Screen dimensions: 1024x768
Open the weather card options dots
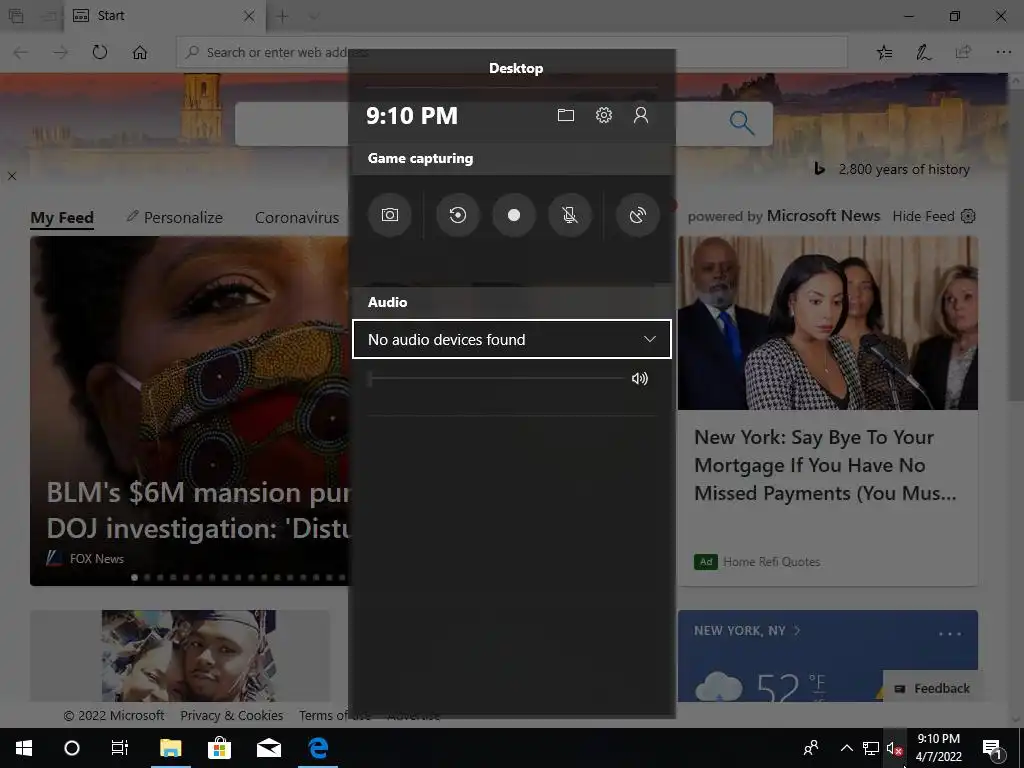point(950,633)
